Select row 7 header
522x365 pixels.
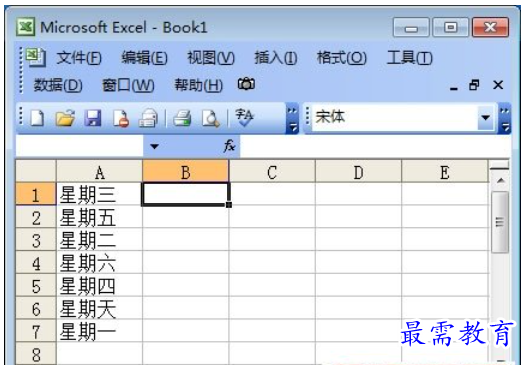pos(36,331)
